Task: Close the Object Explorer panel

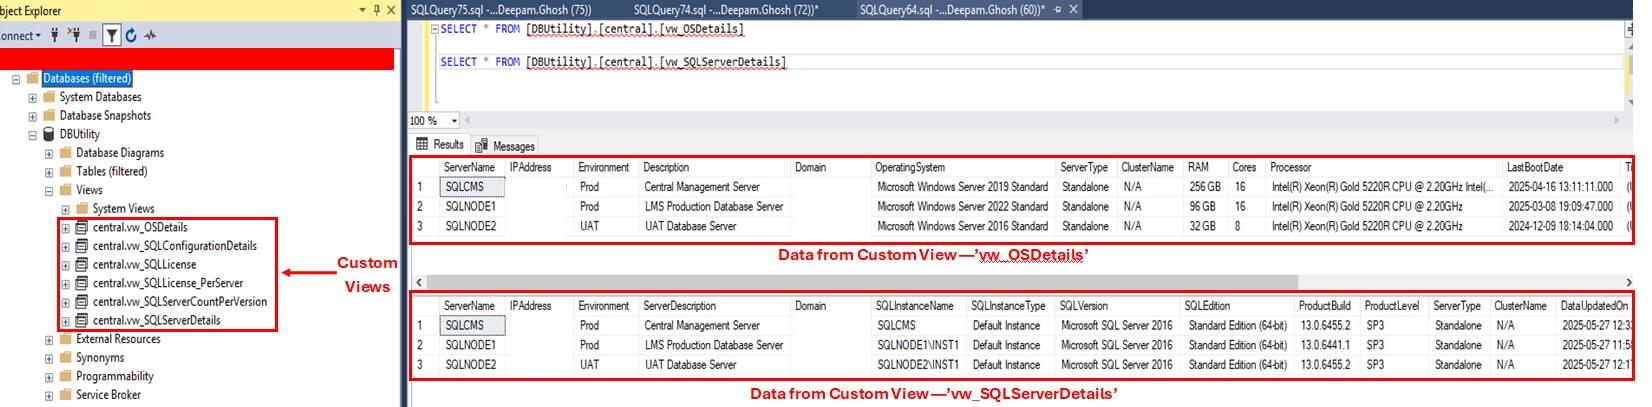Action: click(x=391, y=10)
